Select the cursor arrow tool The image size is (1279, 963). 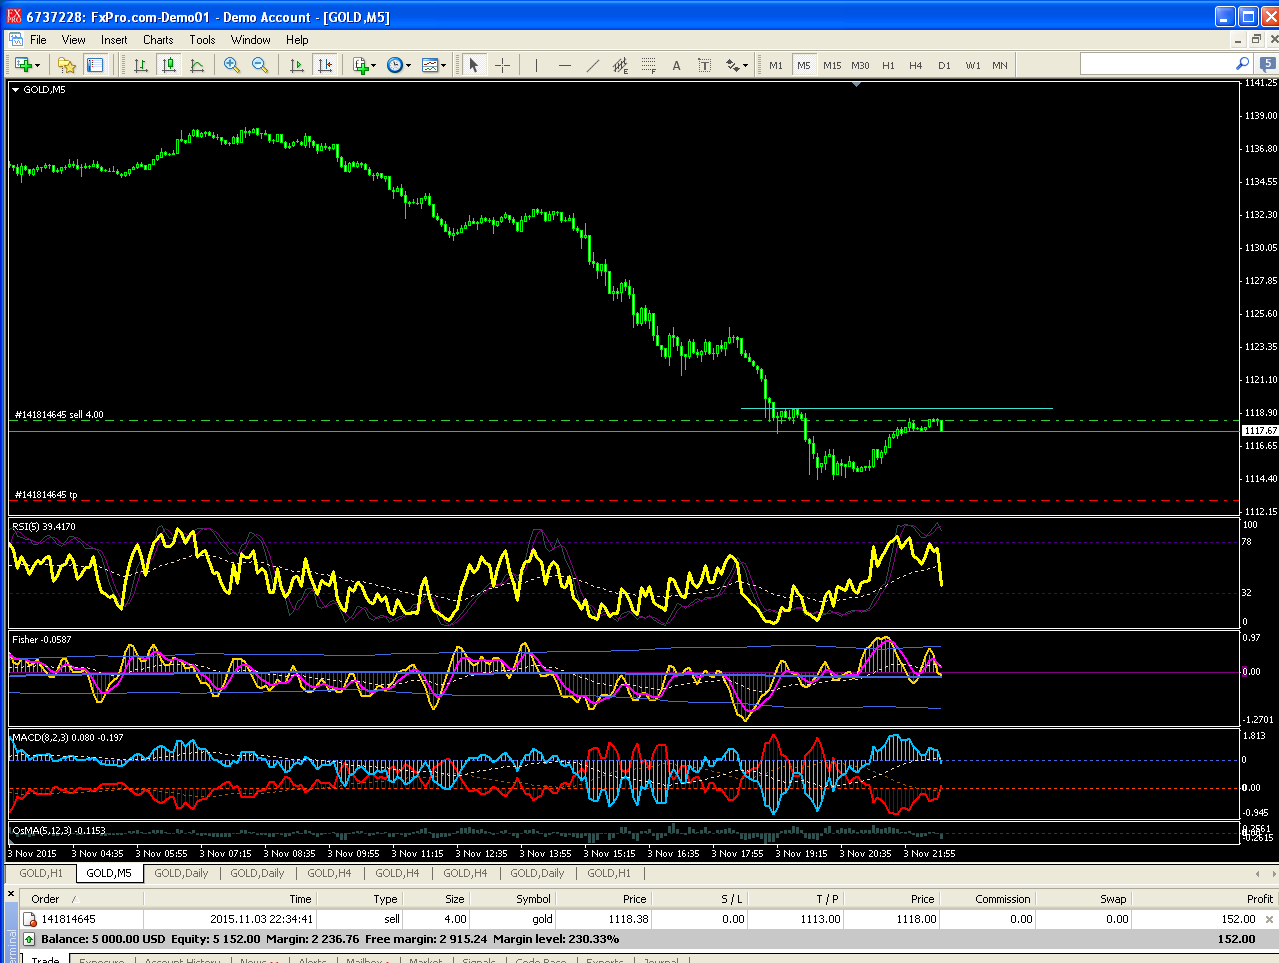tap(474, 65)
